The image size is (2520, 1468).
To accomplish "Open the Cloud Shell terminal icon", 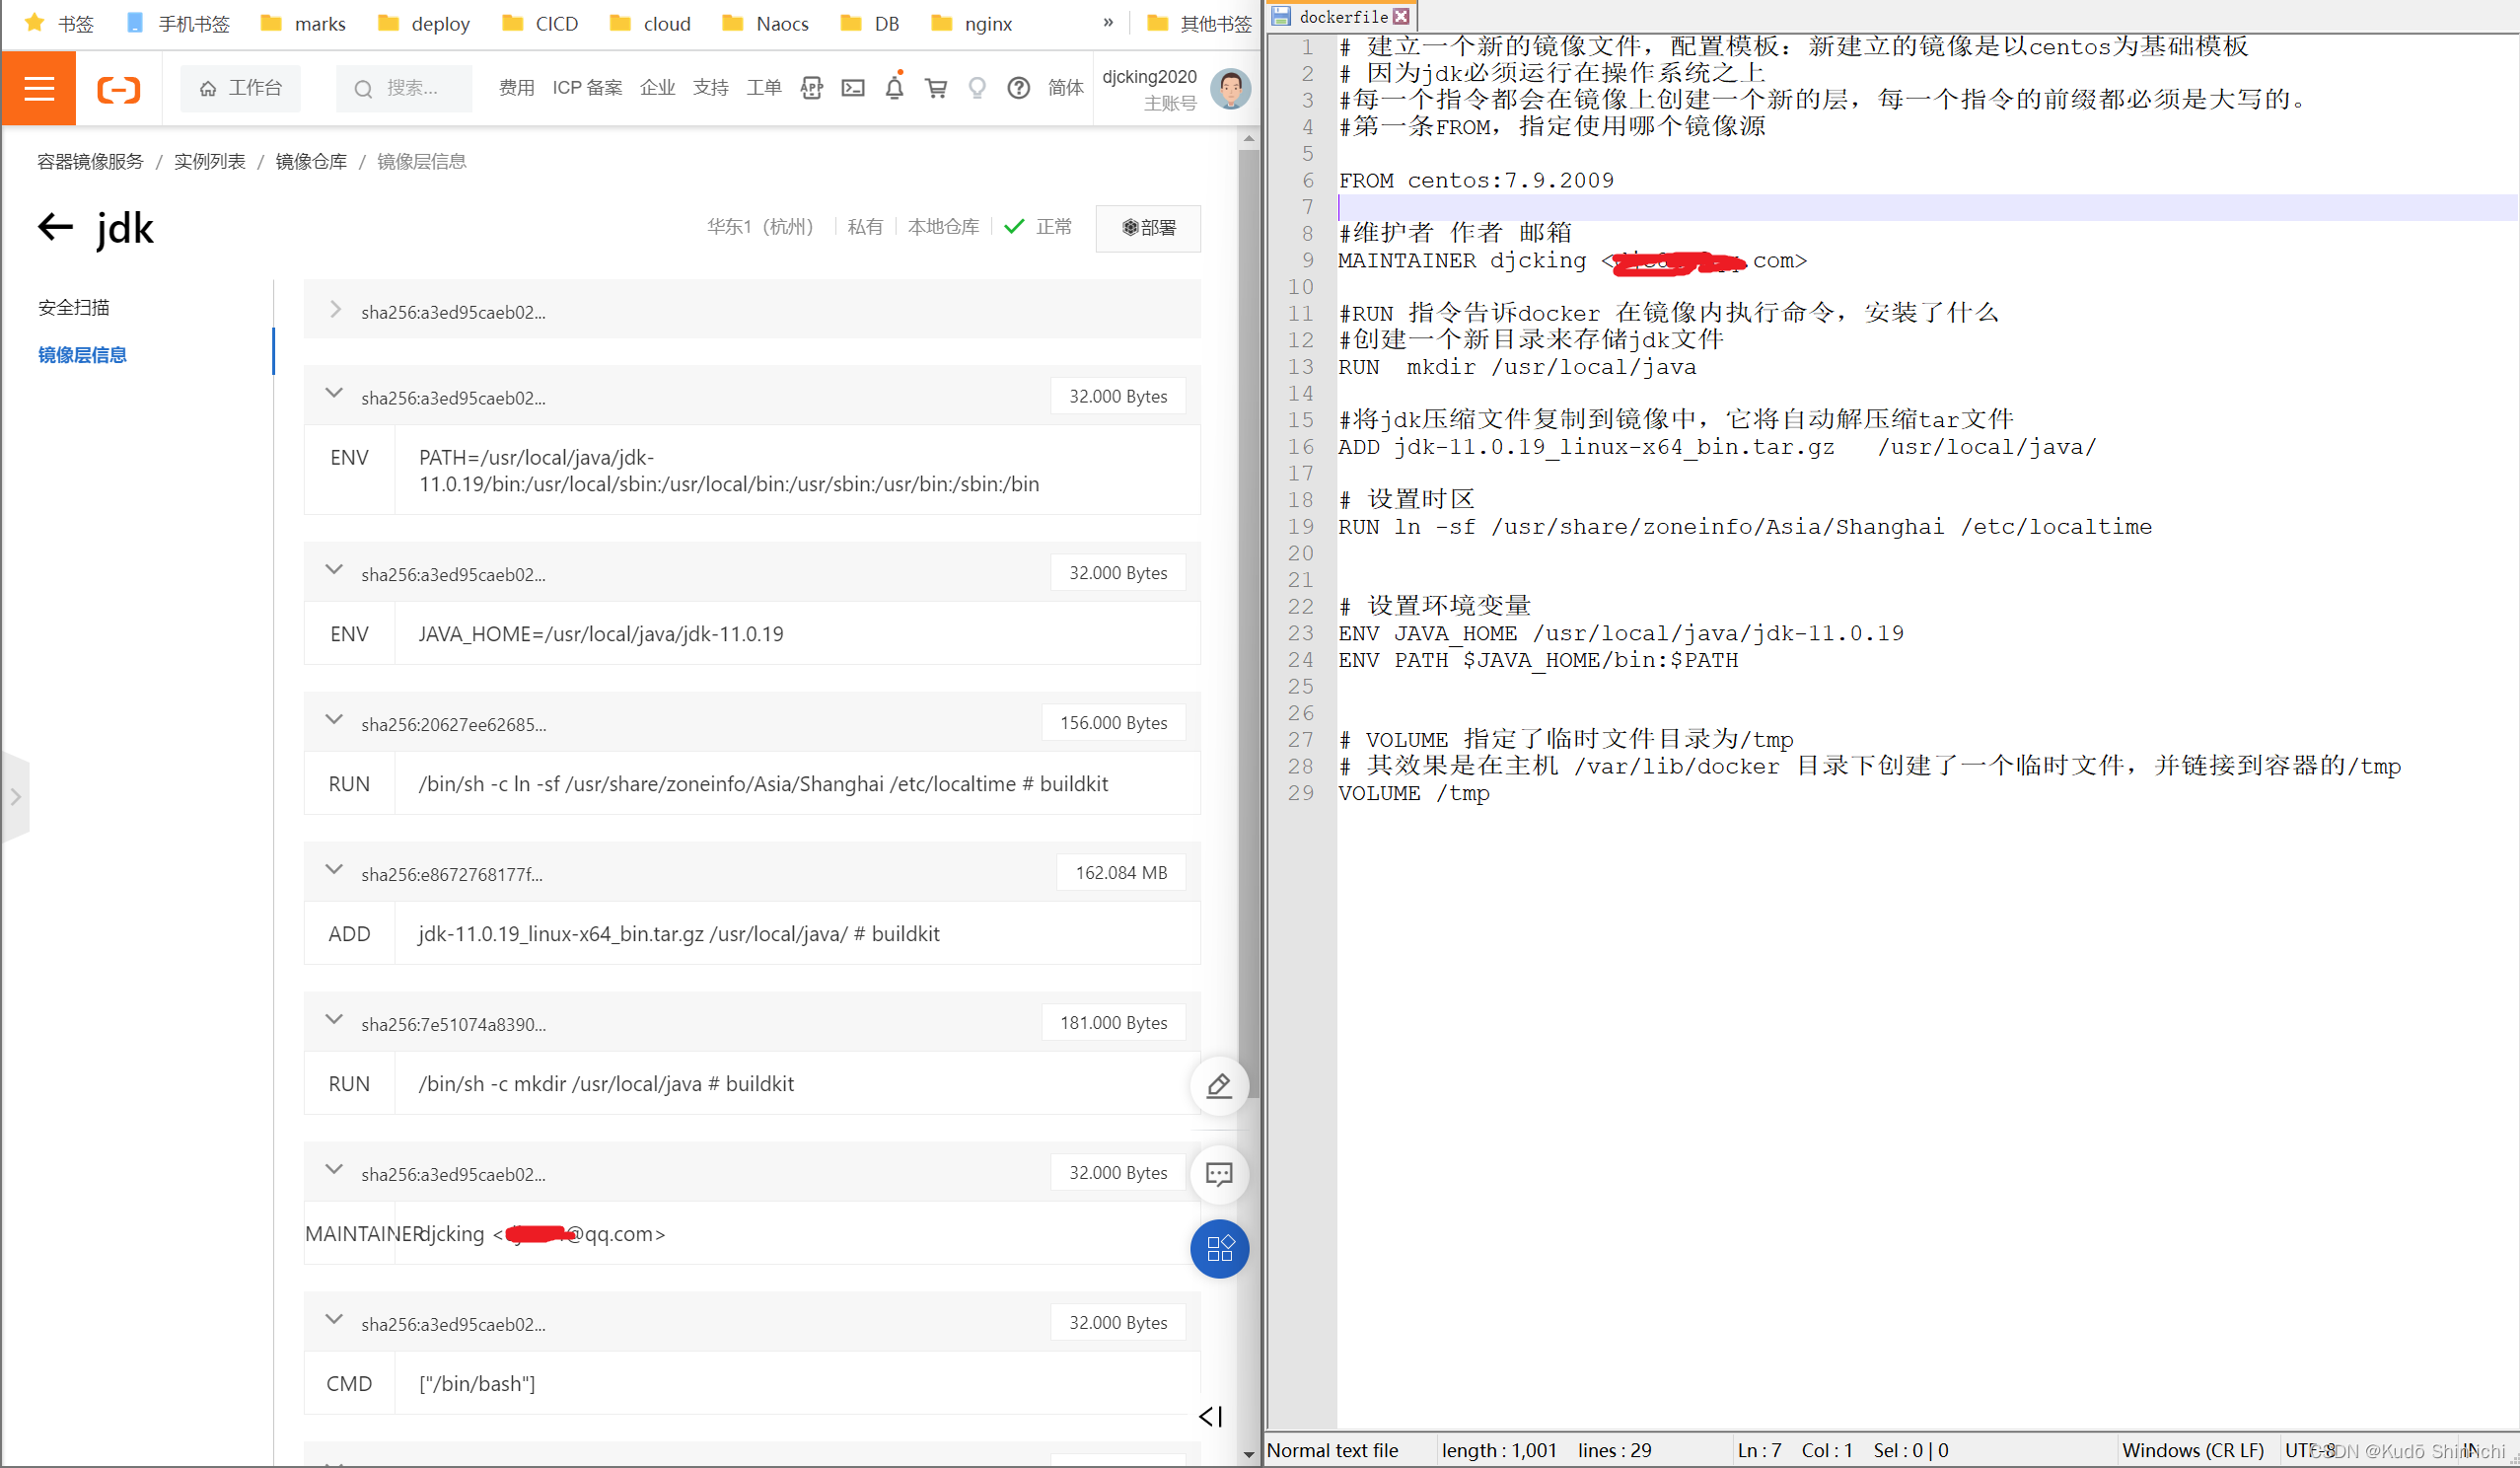I will (853, 88).
